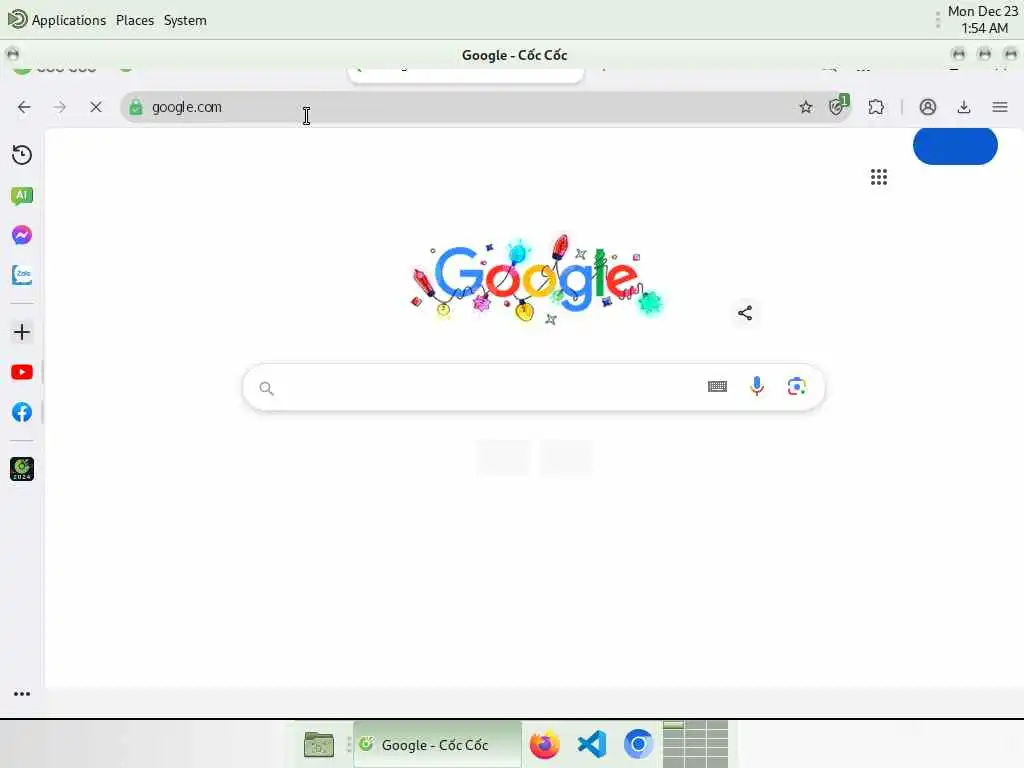Open the Downloads arrow icon
The image size is (1024, 768).
(x=963, y=107)
